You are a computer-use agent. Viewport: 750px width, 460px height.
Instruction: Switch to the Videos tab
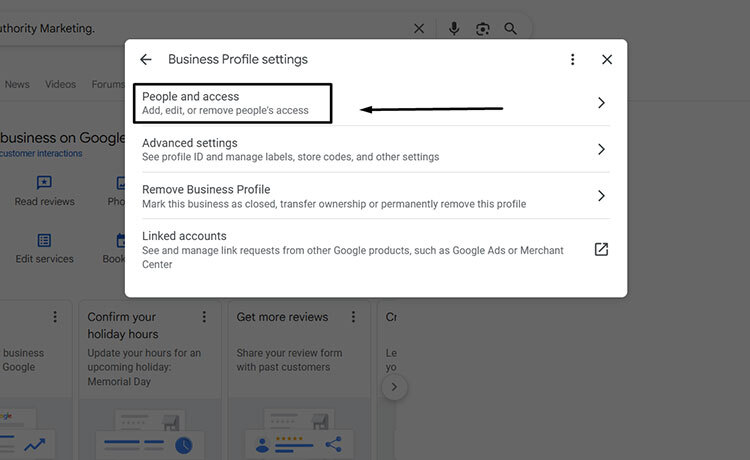[x=60, y=84]
